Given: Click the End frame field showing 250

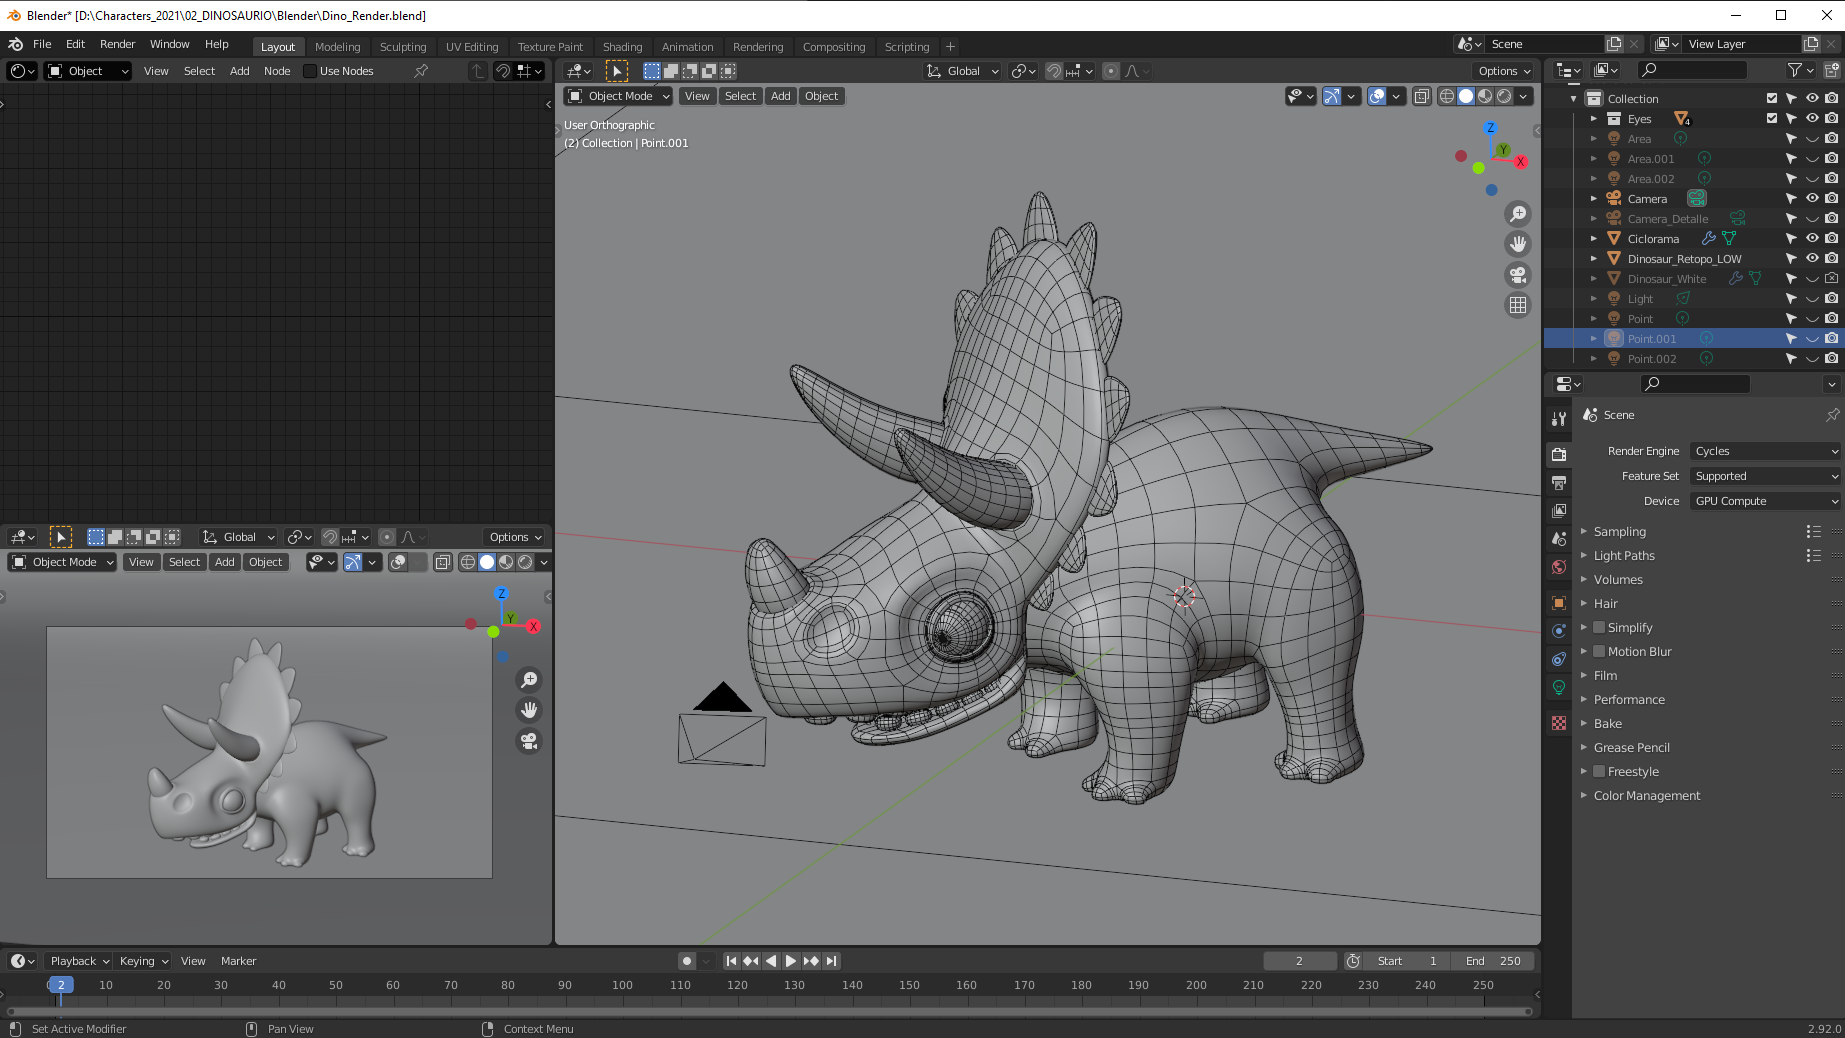Looking at the screenshot, I should pos(1493,961).
